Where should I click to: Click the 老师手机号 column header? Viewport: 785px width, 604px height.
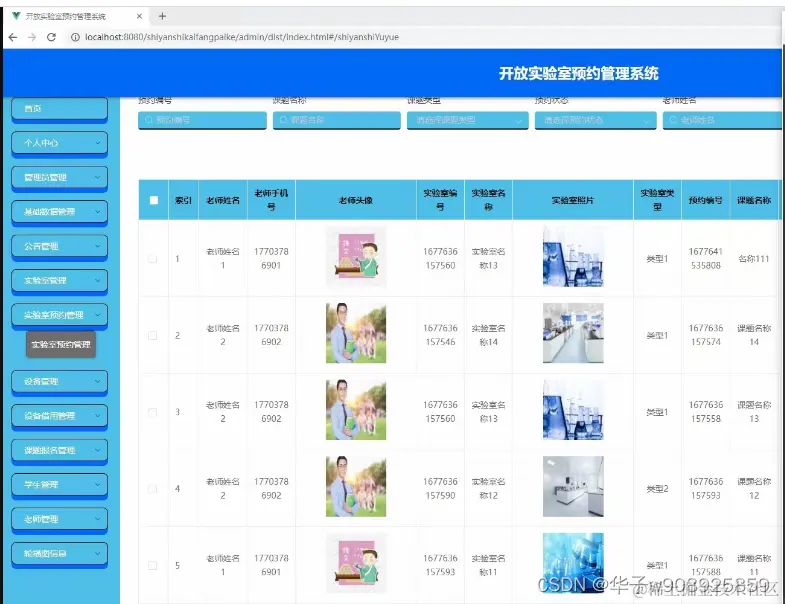pyautogui.click(x=271, y=200)
